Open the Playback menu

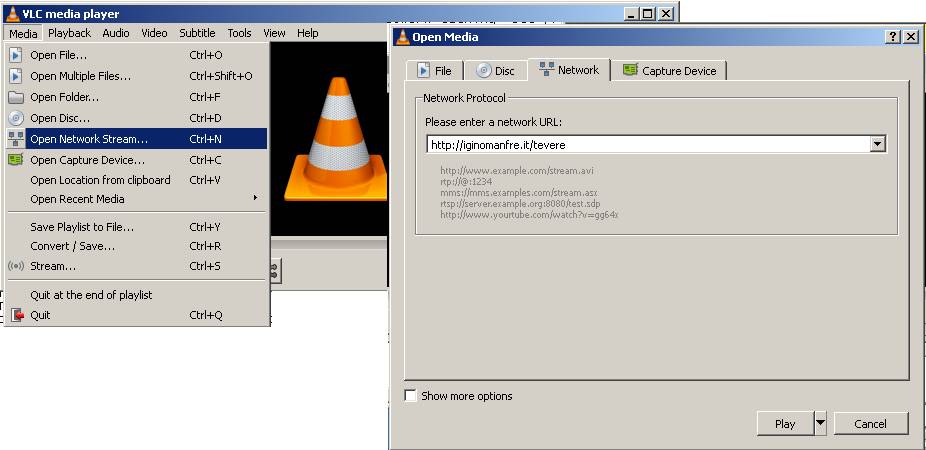tap(70, 33)
